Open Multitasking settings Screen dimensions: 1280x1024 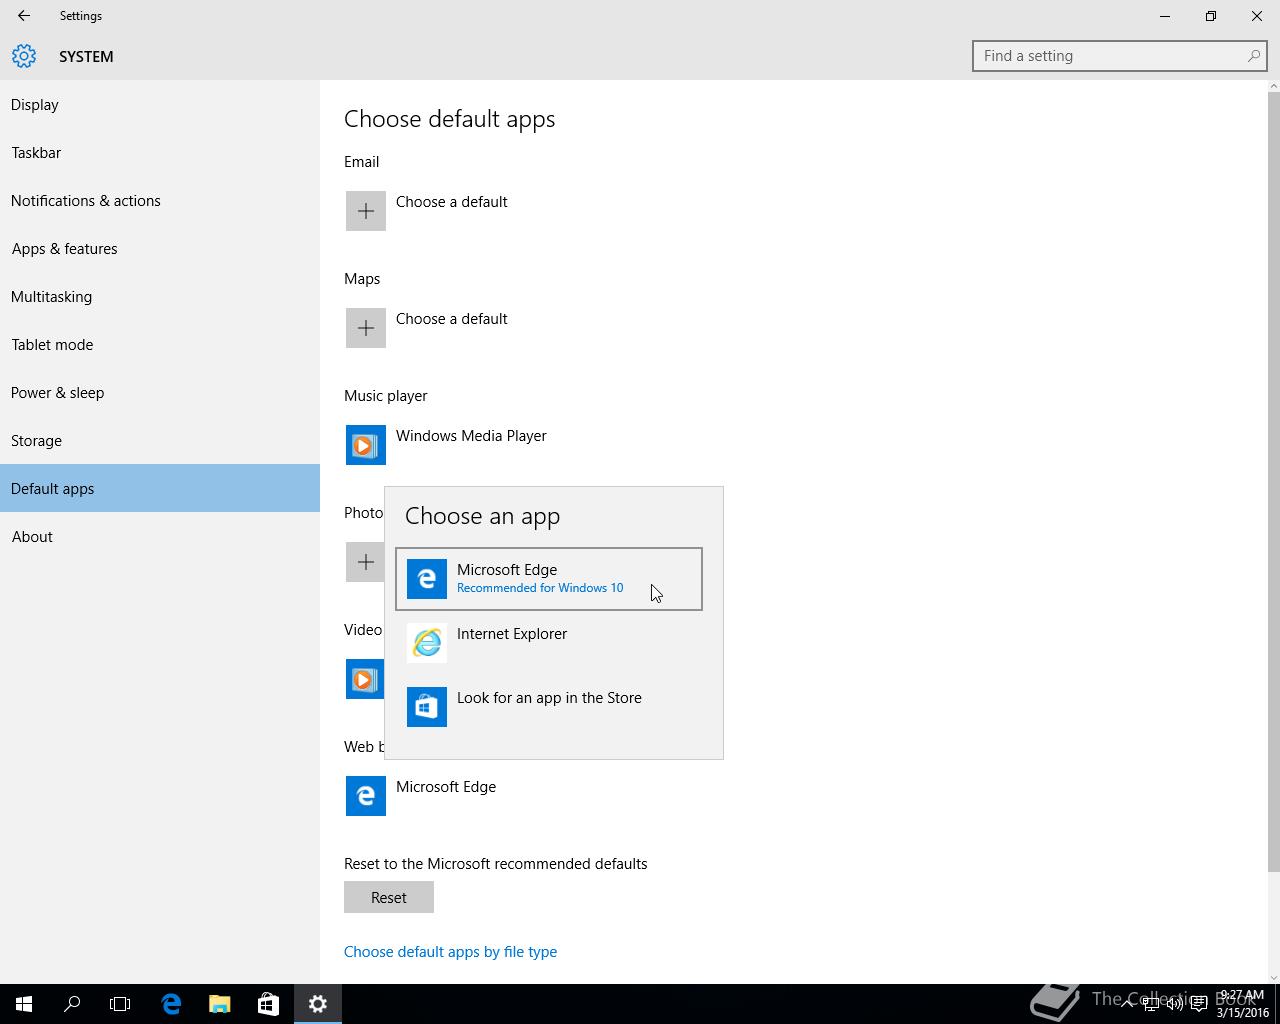[160, 296]
